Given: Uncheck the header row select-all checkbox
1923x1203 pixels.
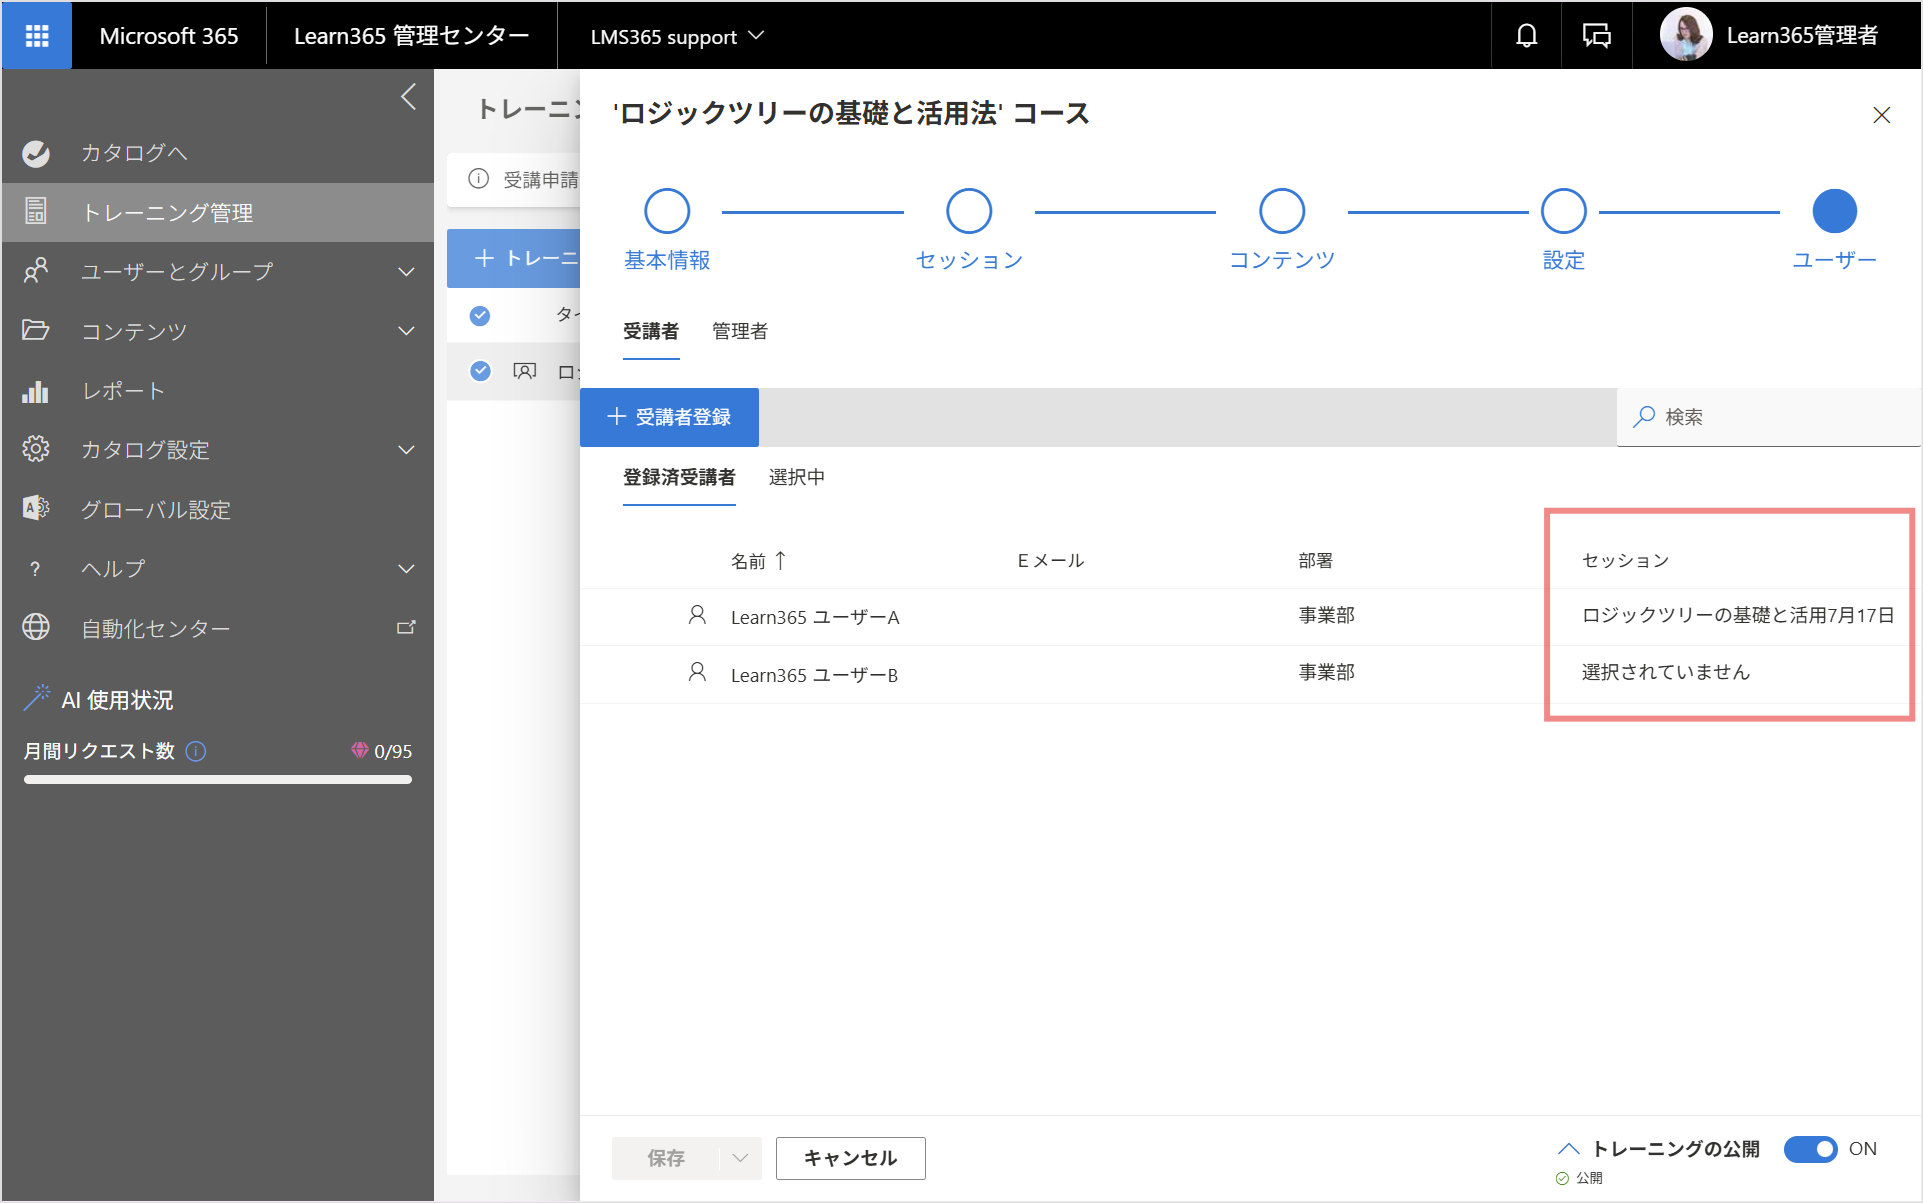Looking at the screenshot, I should pyautogui.click(x=480, y=315).
